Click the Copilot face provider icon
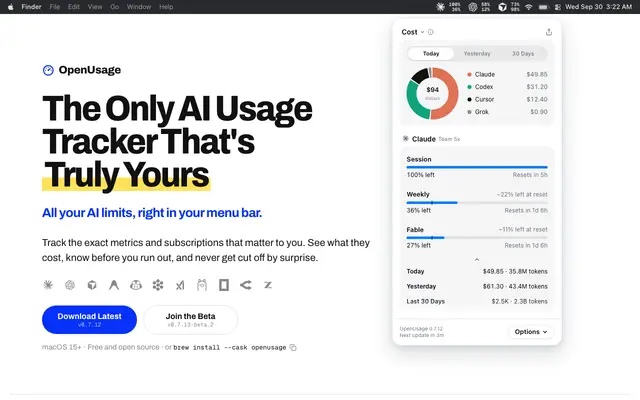640x400 pixels. [x=136, y=285]
